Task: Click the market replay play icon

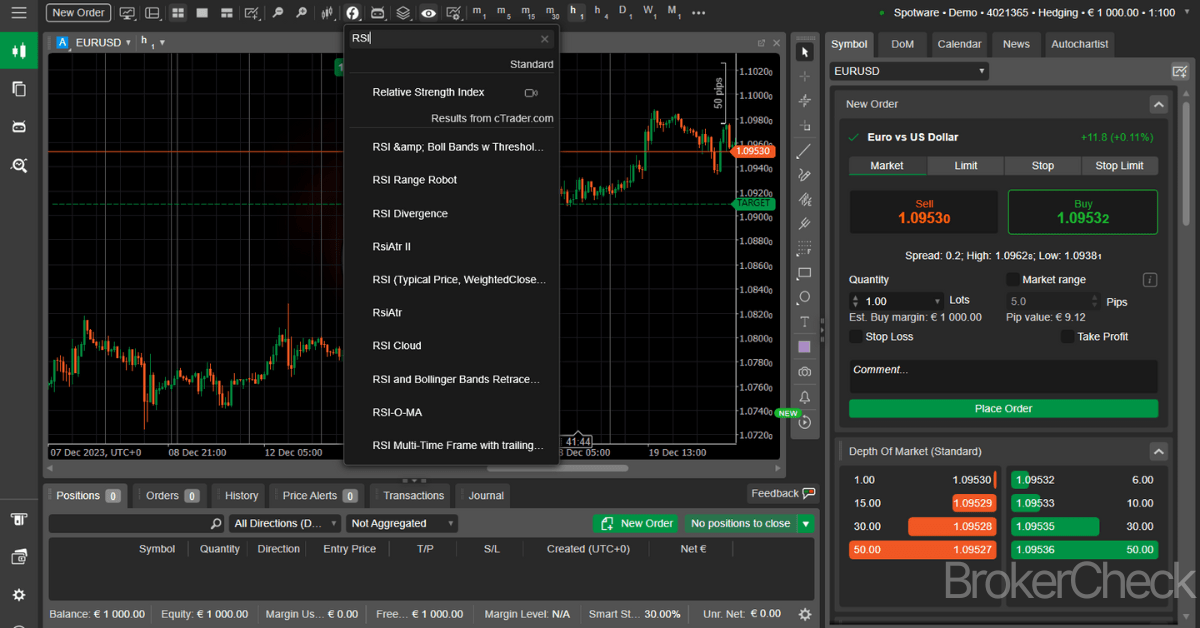Action: pyautogui.click(x=805, y=422)
